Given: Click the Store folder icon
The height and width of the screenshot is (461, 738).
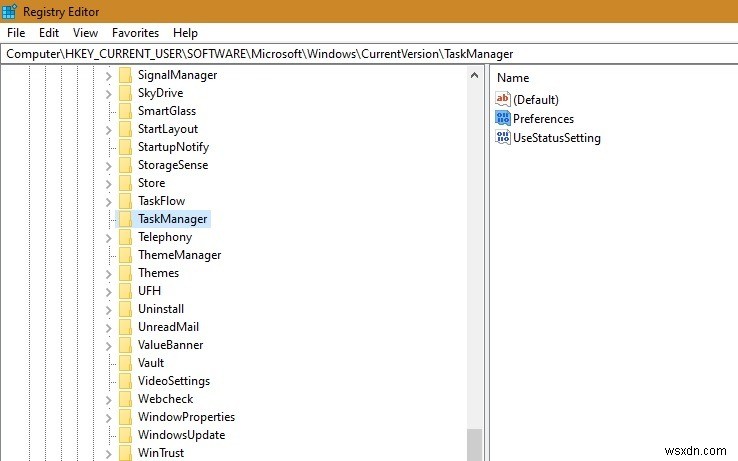Looking at the screenshot, I should pos(125,183).
